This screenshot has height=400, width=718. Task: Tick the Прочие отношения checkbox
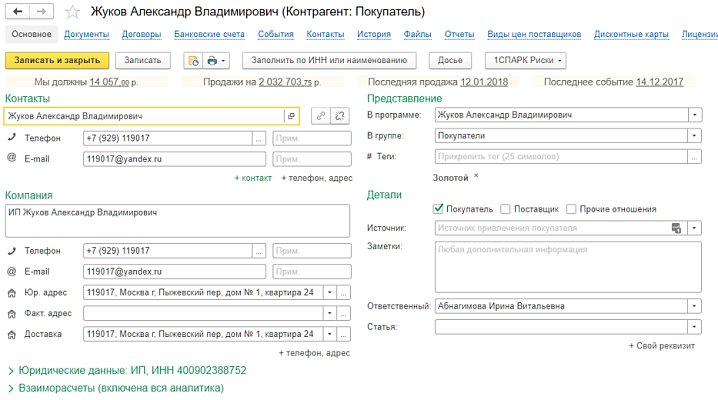point(571,209)
